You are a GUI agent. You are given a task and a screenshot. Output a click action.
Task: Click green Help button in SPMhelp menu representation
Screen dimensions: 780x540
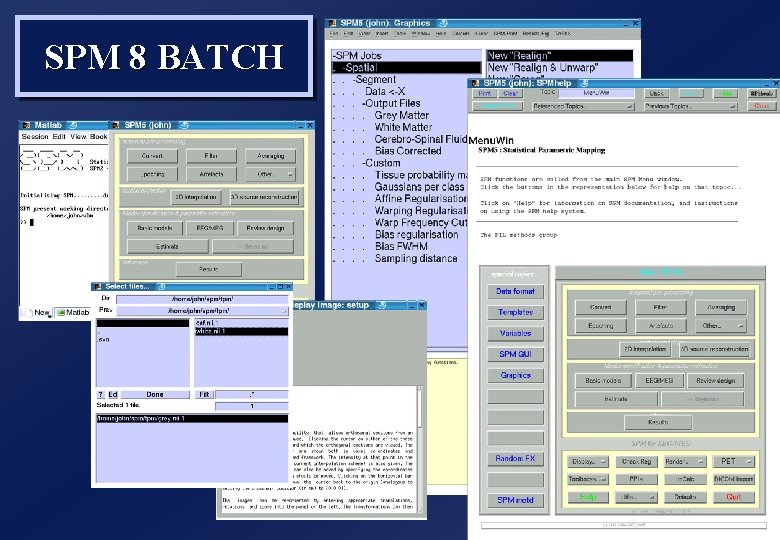click(x=587, y=497)
